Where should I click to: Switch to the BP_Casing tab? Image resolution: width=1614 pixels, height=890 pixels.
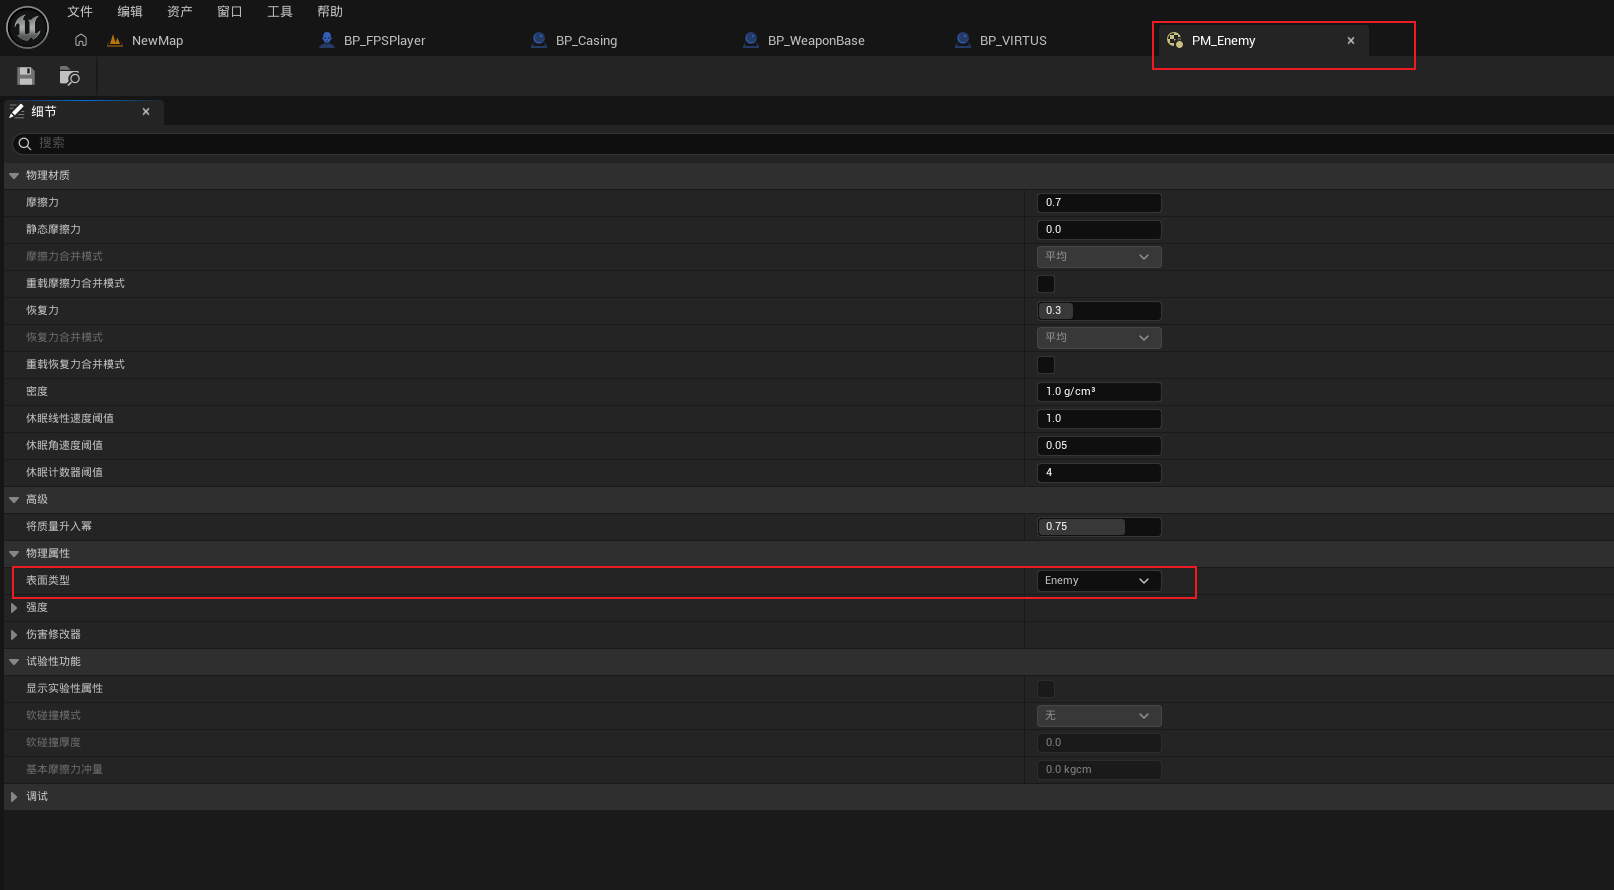586,41
